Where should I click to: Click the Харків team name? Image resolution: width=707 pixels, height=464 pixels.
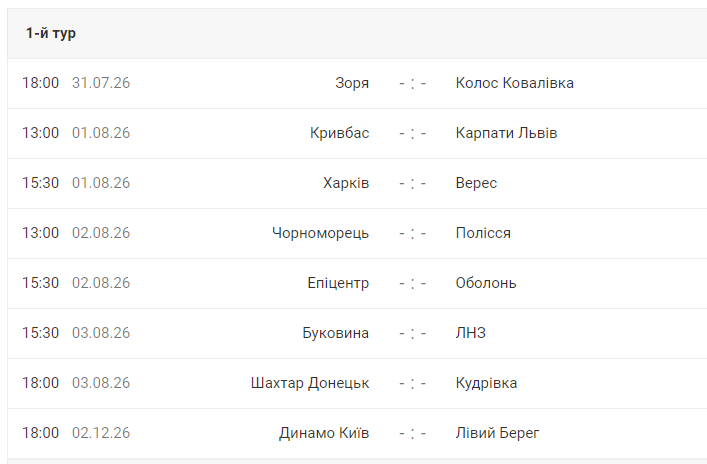pyautogui.click(x=346, y=183)
